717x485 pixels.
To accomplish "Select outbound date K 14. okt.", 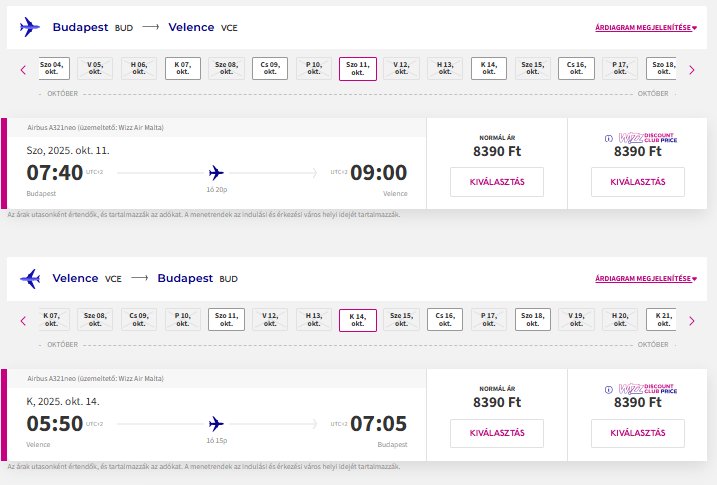I will tap(488, 69).
